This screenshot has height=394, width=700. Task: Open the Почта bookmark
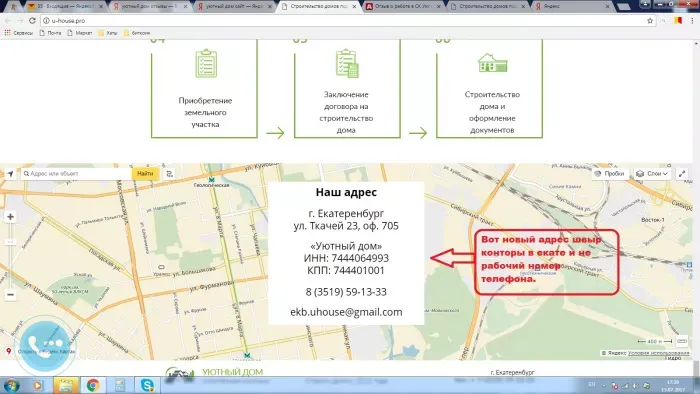coord(50,33)
